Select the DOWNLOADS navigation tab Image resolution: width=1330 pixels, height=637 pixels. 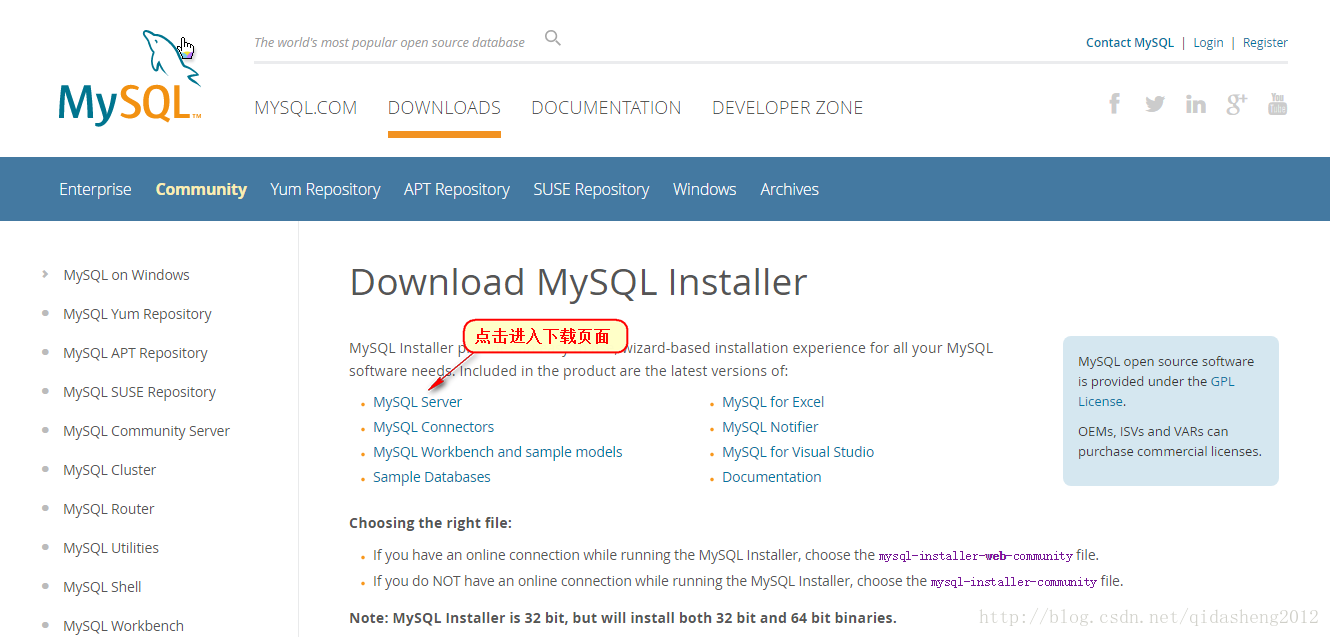[x=444, y=107]
